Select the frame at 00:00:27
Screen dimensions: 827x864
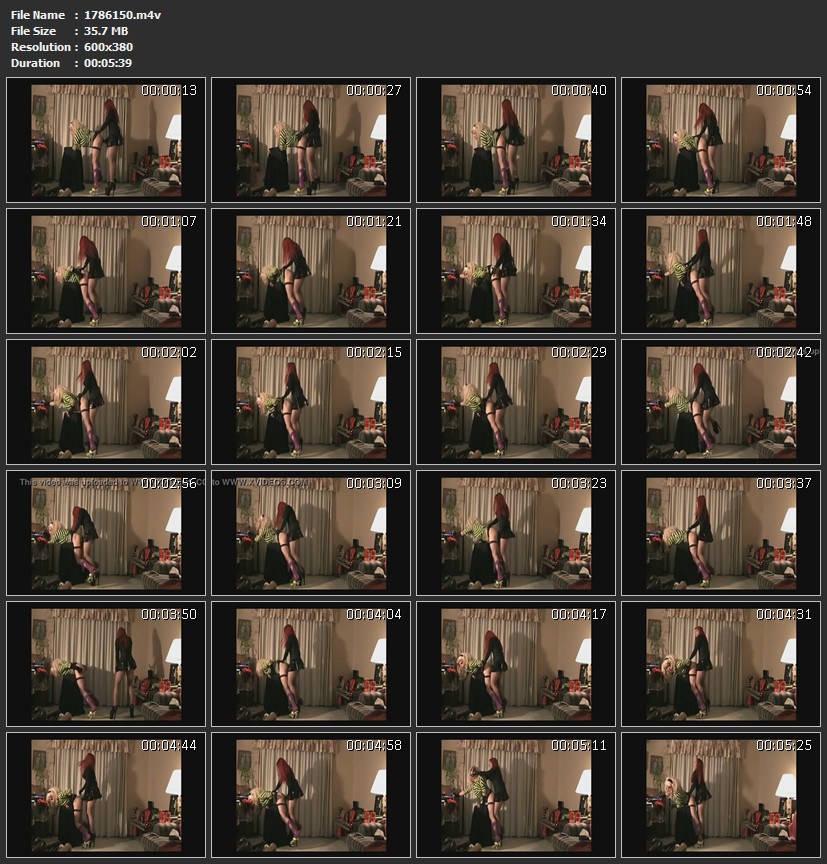pos(311,140)
